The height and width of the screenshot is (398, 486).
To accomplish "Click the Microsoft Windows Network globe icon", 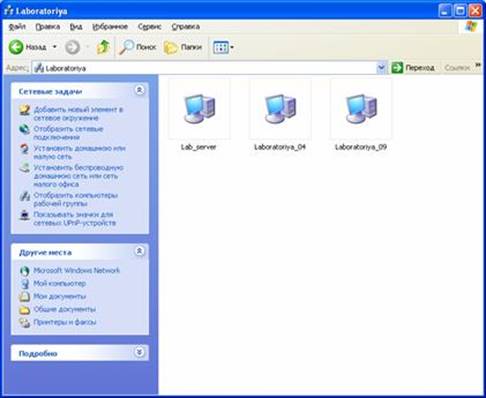I will [x=25, y=271].
